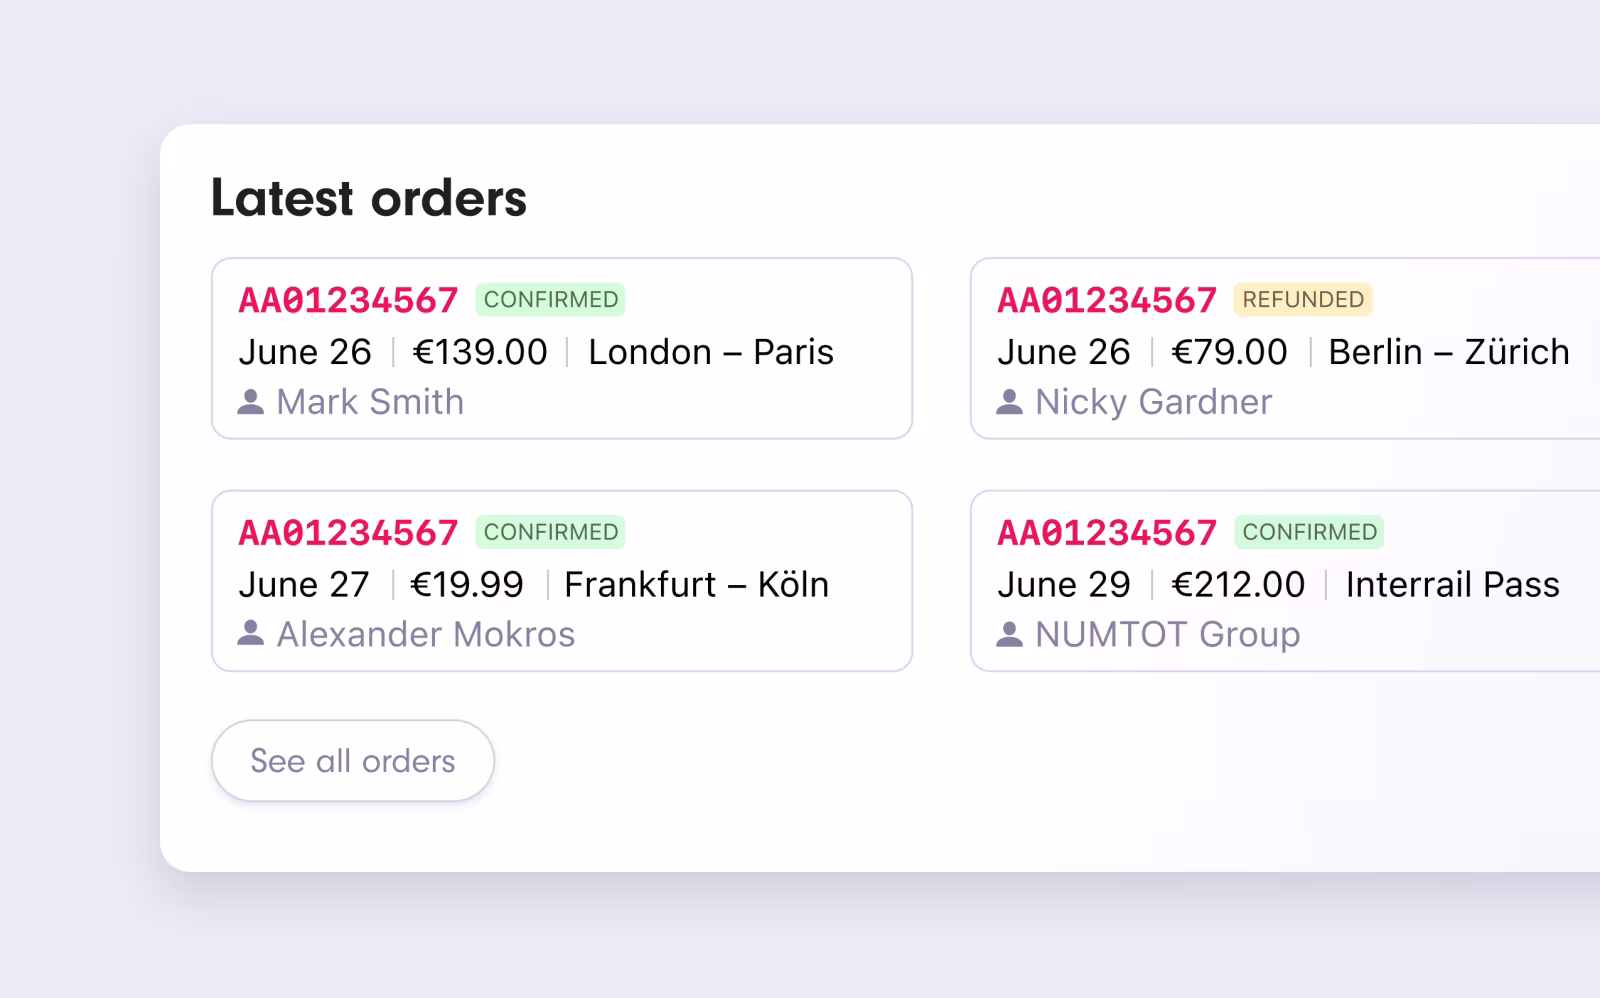Select the REFUNDED badge on the Berlin–Zürich order
The height and width of the screenshot is (998, 1600).
1303,299
